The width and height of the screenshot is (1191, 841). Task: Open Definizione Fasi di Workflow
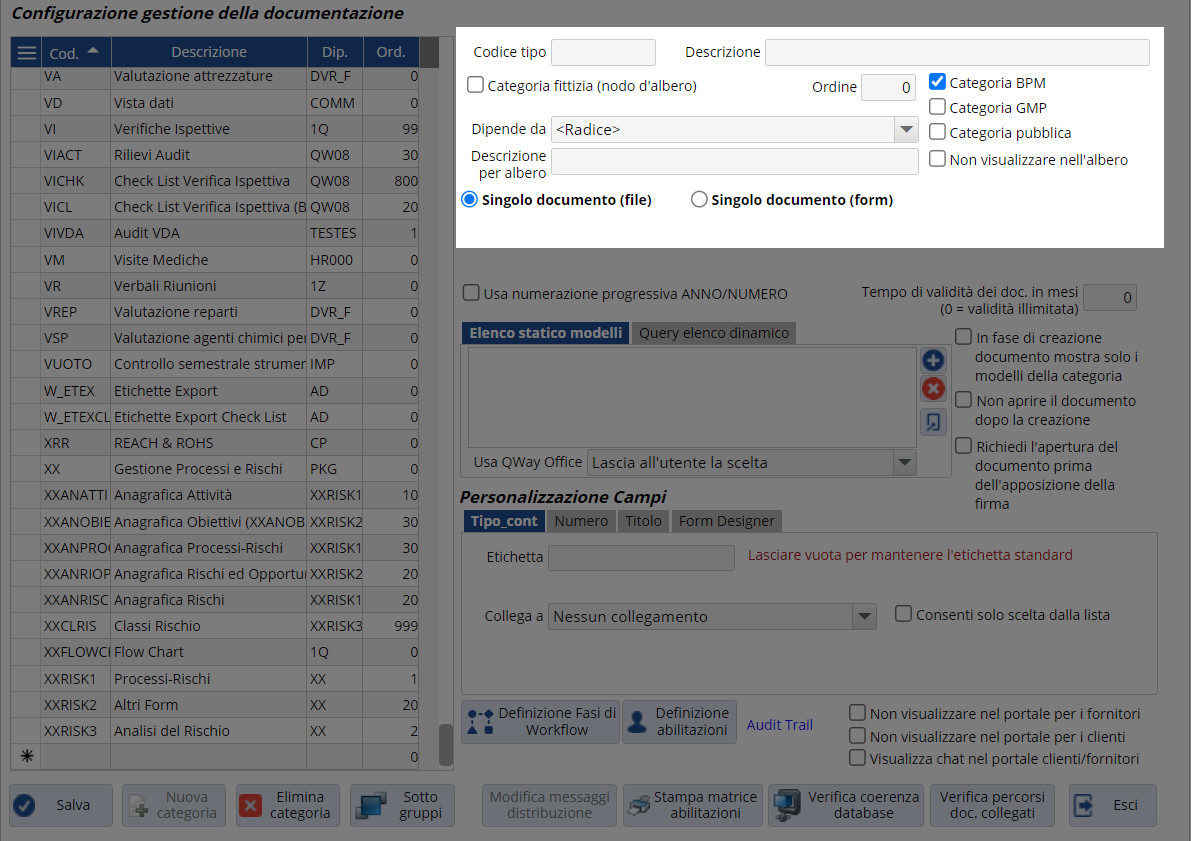pyautogui.click(x=540, y=721)
